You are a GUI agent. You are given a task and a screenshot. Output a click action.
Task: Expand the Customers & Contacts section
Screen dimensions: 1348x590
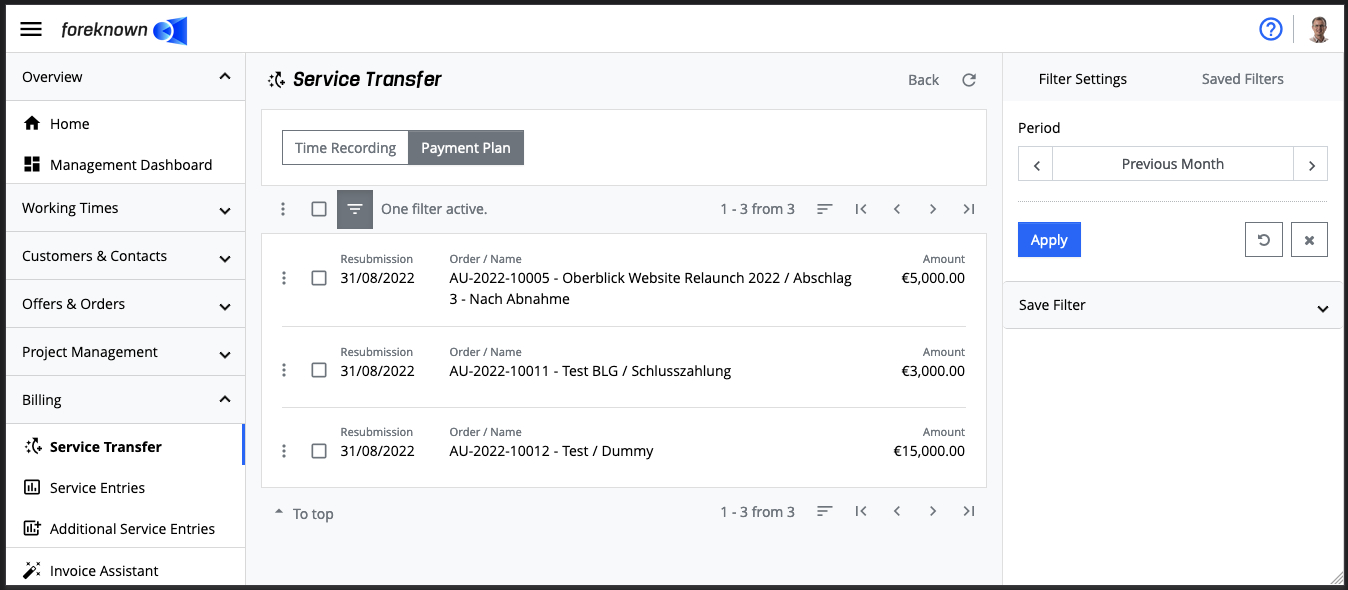125,256
